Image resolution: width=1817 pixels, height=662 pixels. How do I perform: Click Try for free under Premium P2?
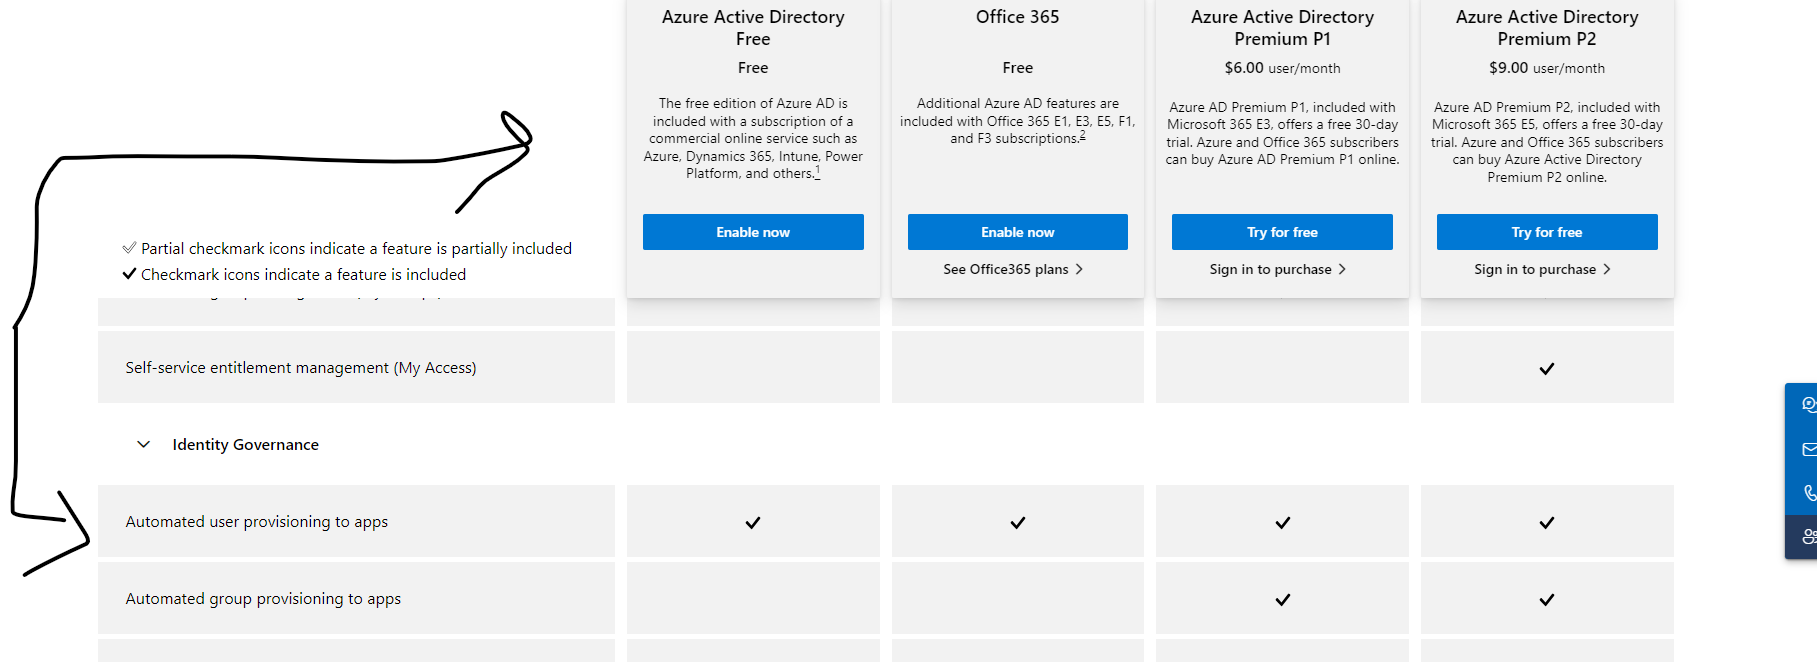(1547, 232)
